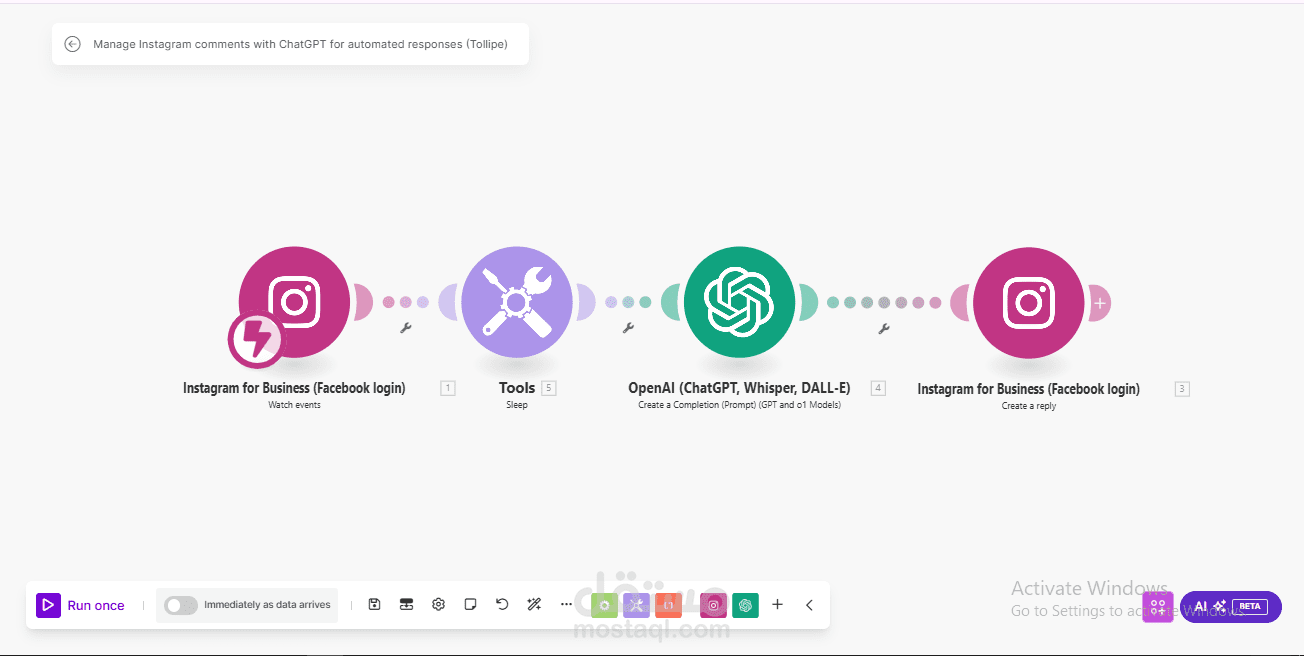The image size is (1304, 656).
Task: Run the scenario once
Action: (81, 605)
